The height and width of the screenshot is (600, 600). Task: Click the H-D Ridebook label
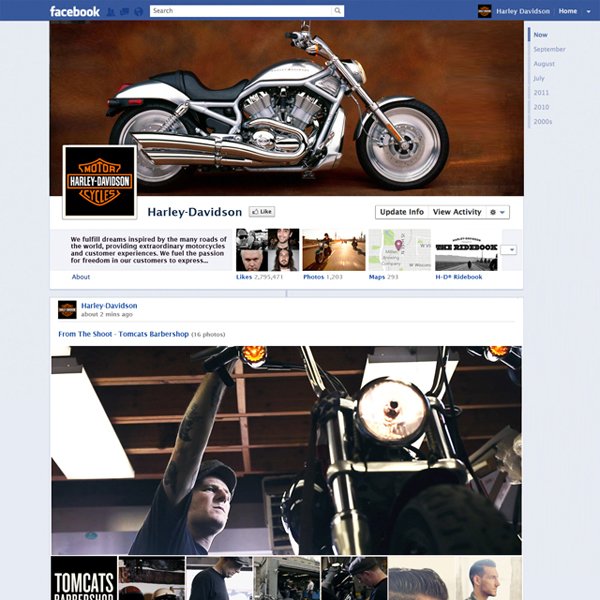pyautogui.click(x=459, y=277)
